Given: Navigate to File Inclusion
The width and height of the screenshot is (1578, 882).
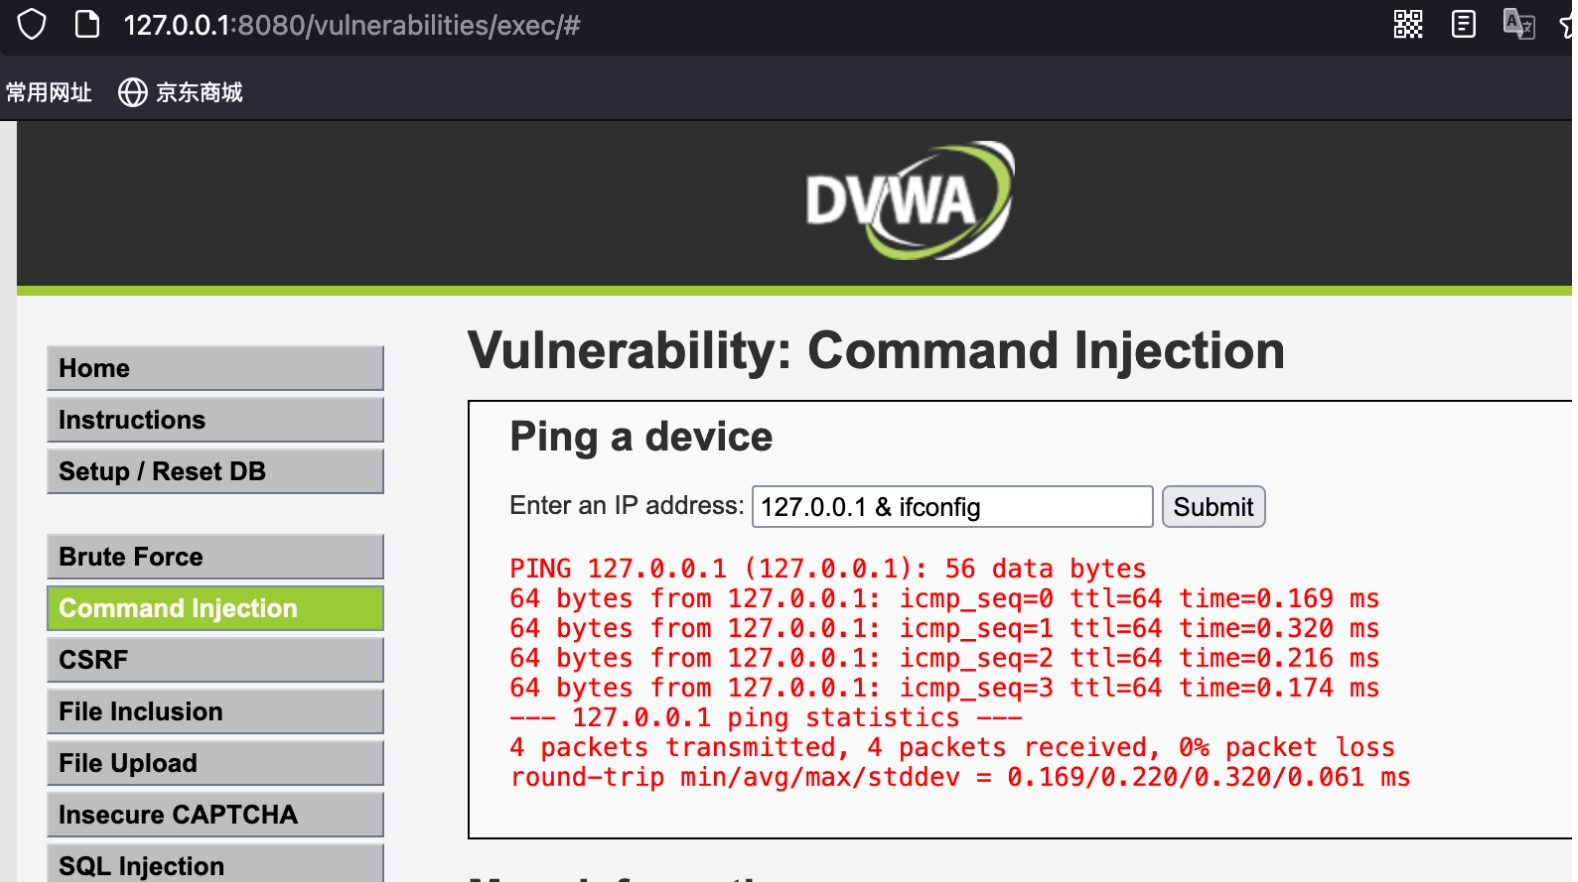Looking at the screenshot, I should 215,711.
